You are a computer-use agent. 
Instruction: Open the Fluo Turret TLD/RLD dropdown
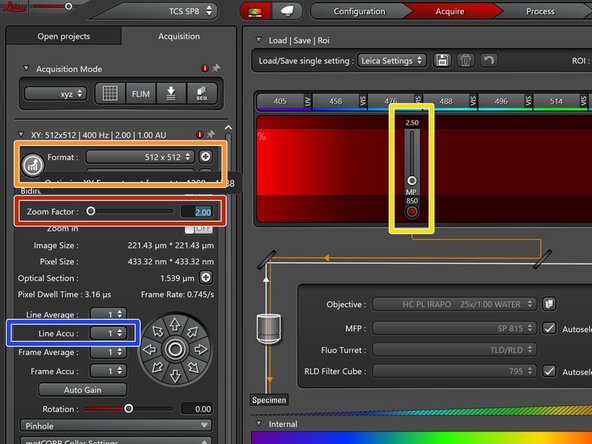pyautogui.click(x=454, y=350)
